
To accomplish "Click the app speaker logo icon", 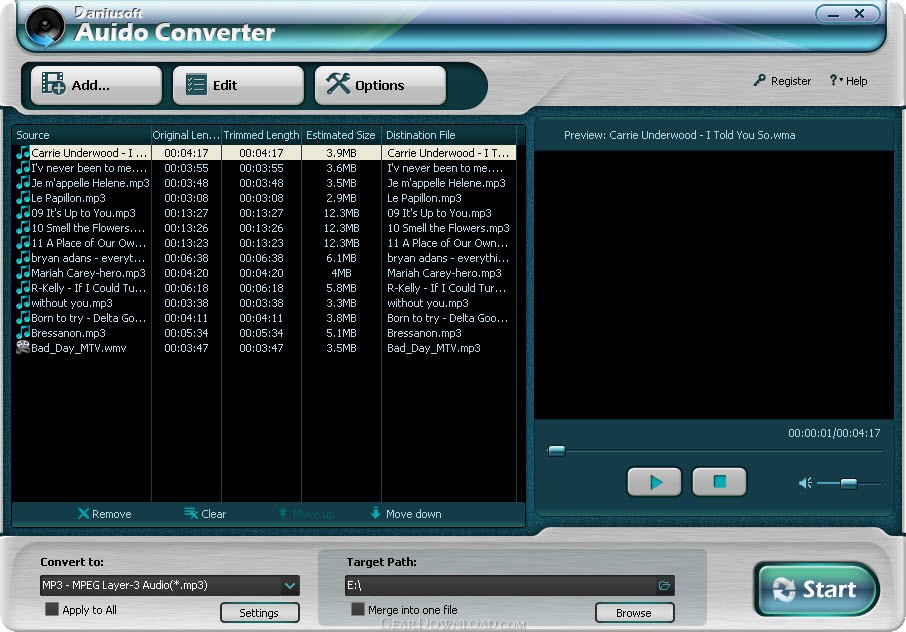I will (x=45, y=27).
